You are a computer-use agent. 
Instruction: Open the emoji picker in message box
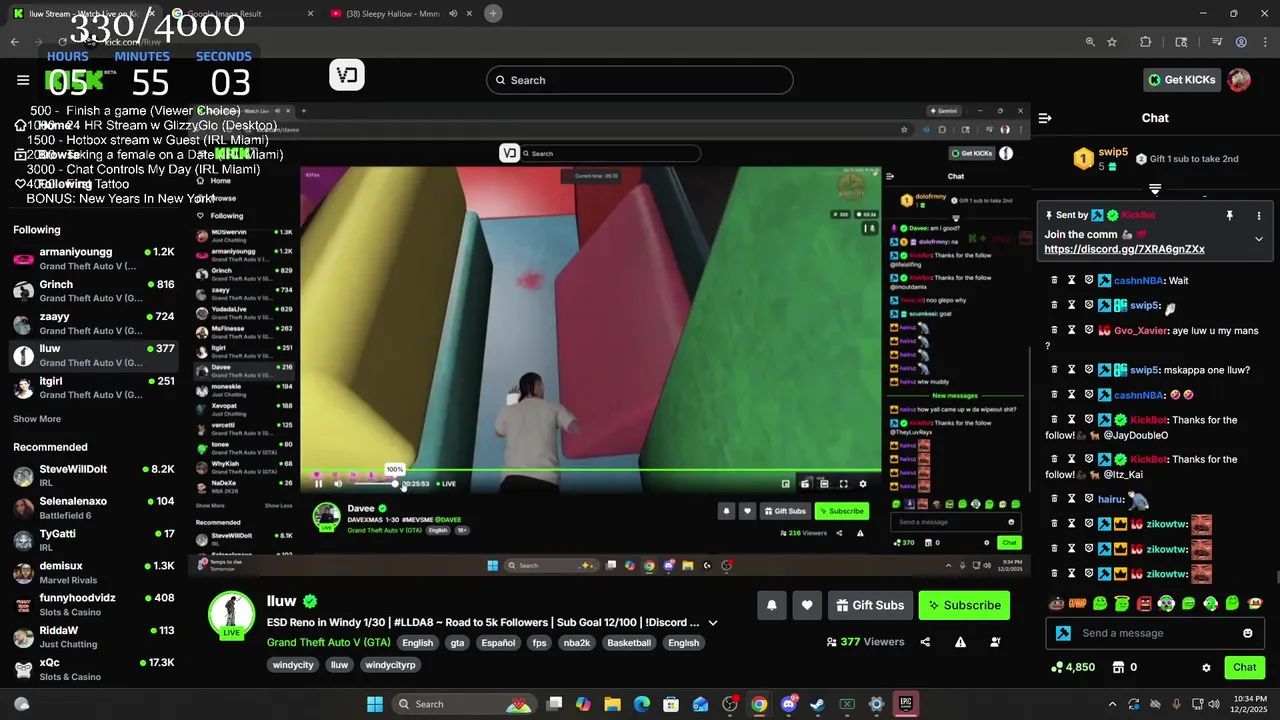click(x=1247, y=633)
